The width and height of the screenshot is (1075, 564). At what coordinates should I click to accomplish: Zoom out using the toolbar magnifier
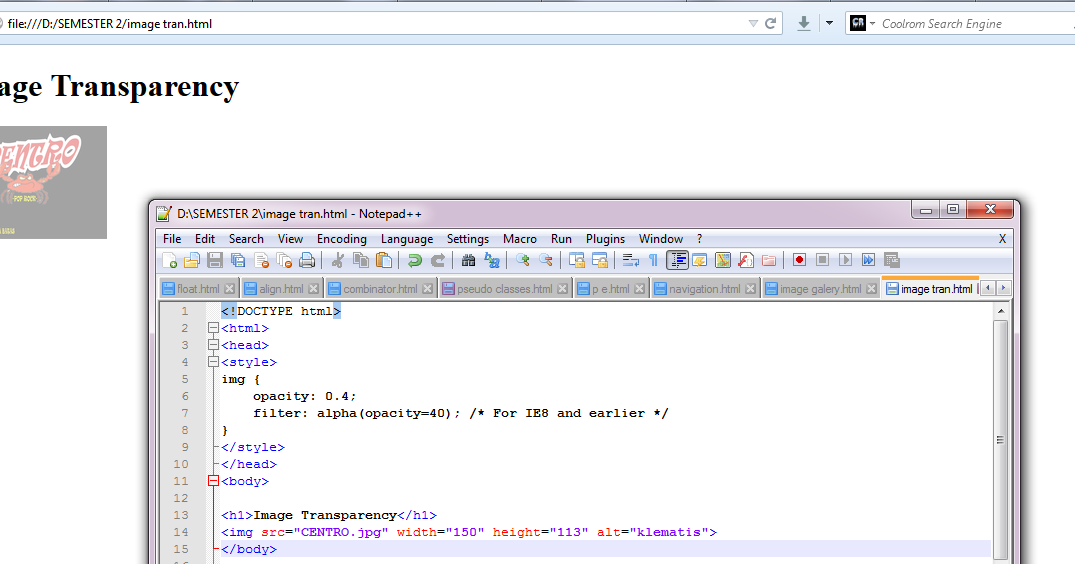[x=546, y=260]
